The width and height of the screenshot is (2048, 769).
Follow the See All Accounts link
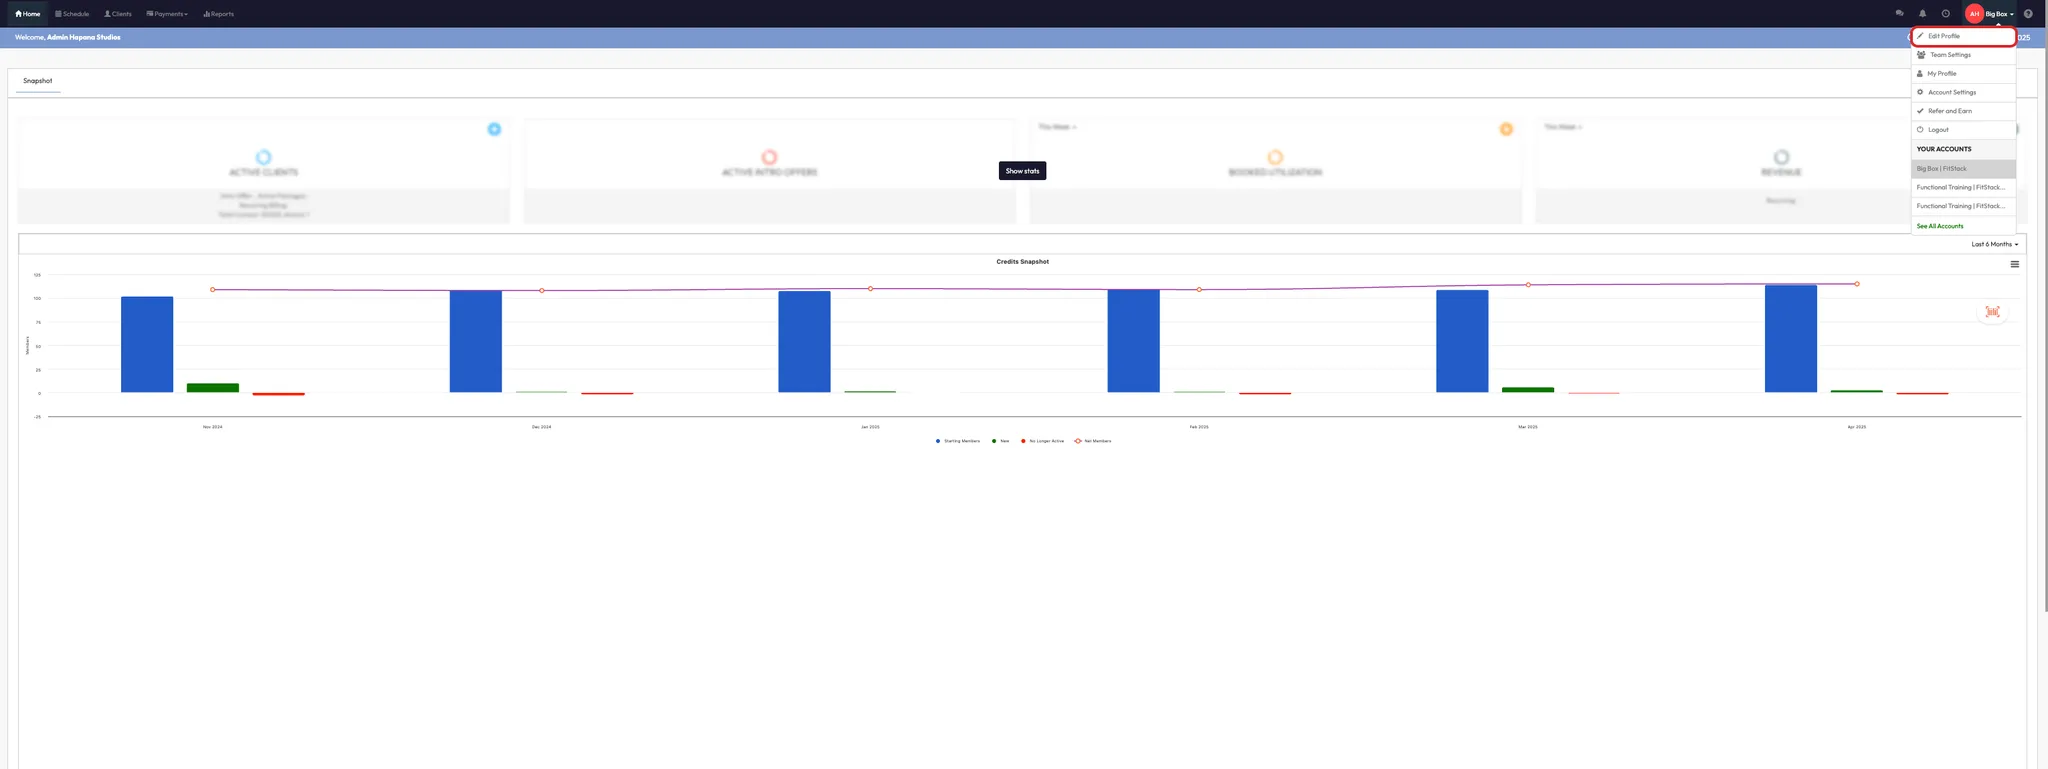(1940, 226)
